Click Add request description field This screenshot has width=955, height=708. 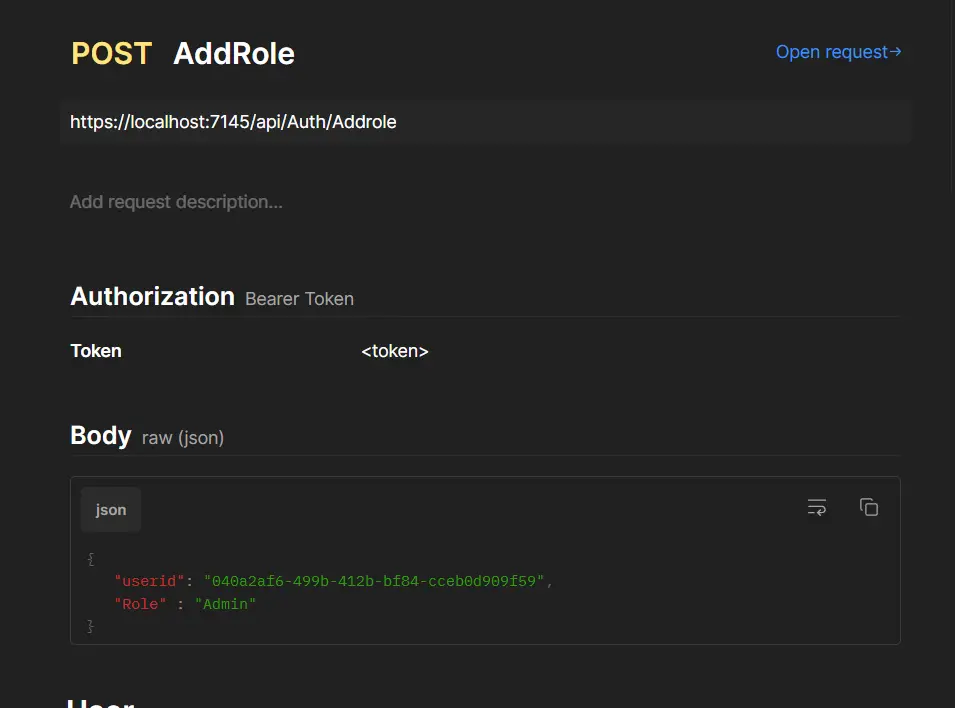click(176, 202)
